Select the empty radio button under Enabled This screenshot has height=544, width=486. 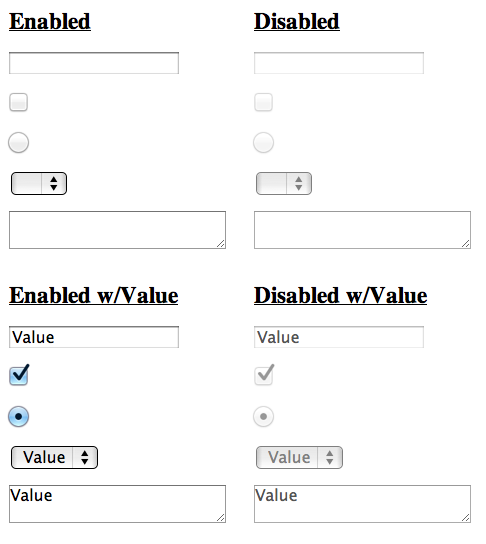coord(18,142)
